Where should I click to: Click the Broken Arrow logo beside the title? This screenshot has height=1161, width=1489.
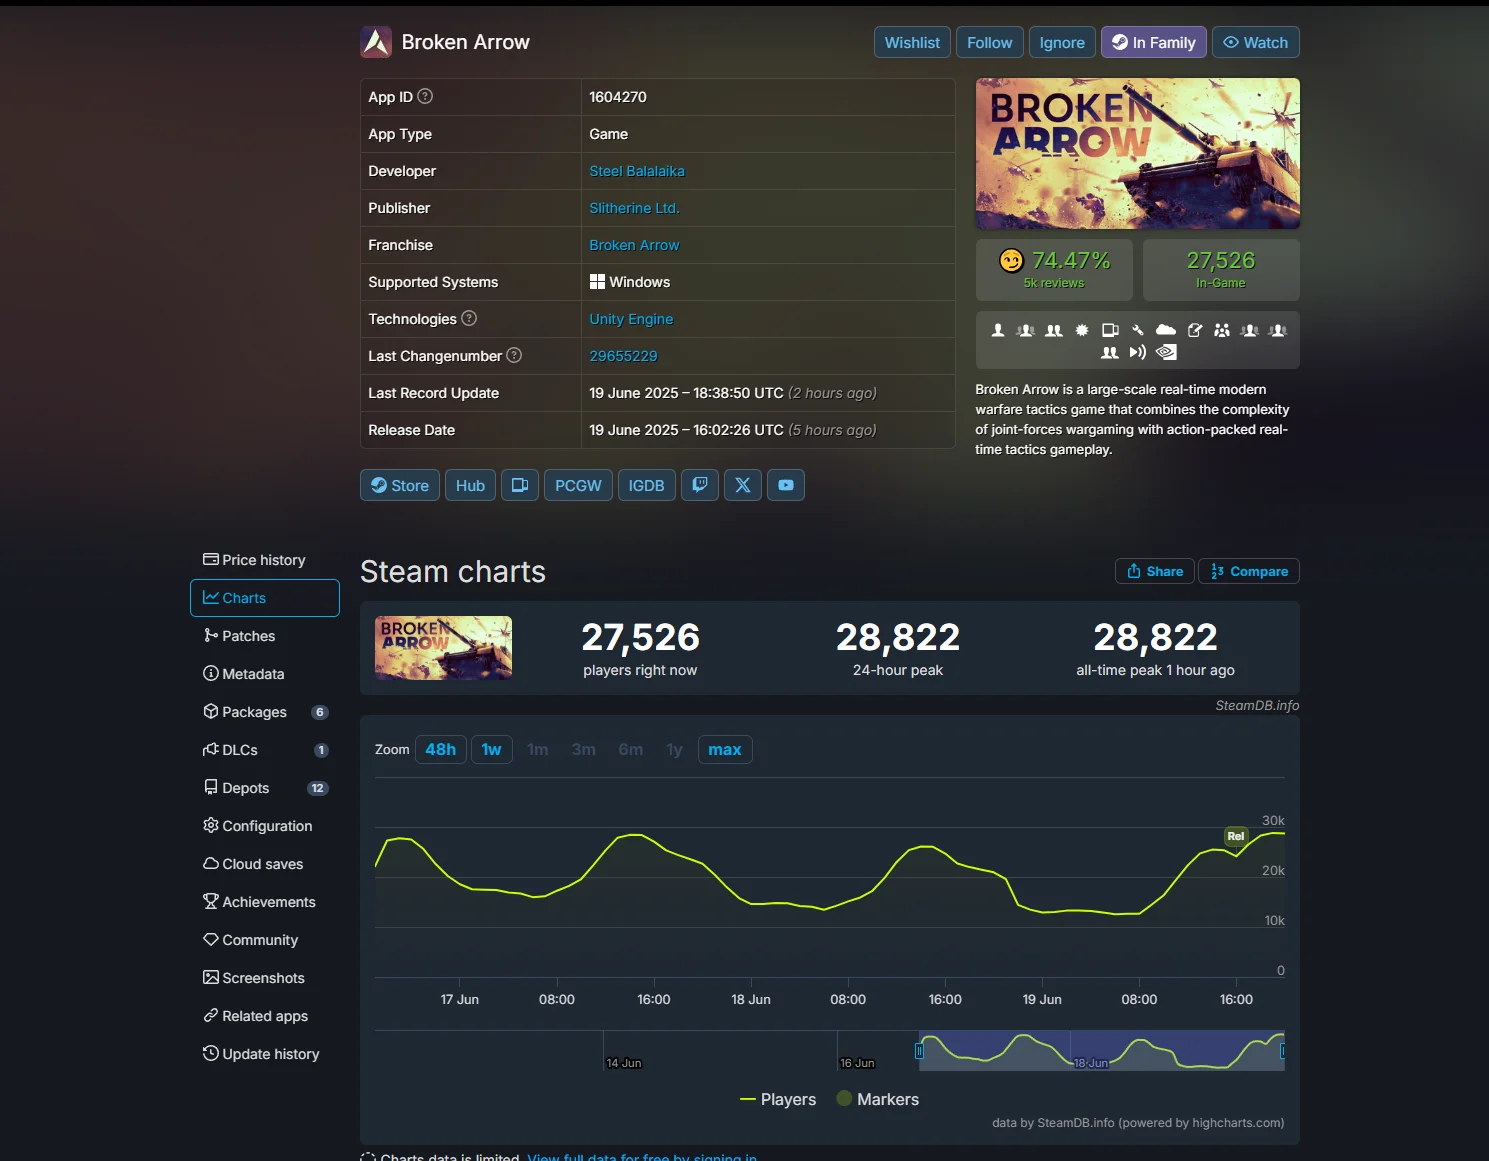[376, 42]
